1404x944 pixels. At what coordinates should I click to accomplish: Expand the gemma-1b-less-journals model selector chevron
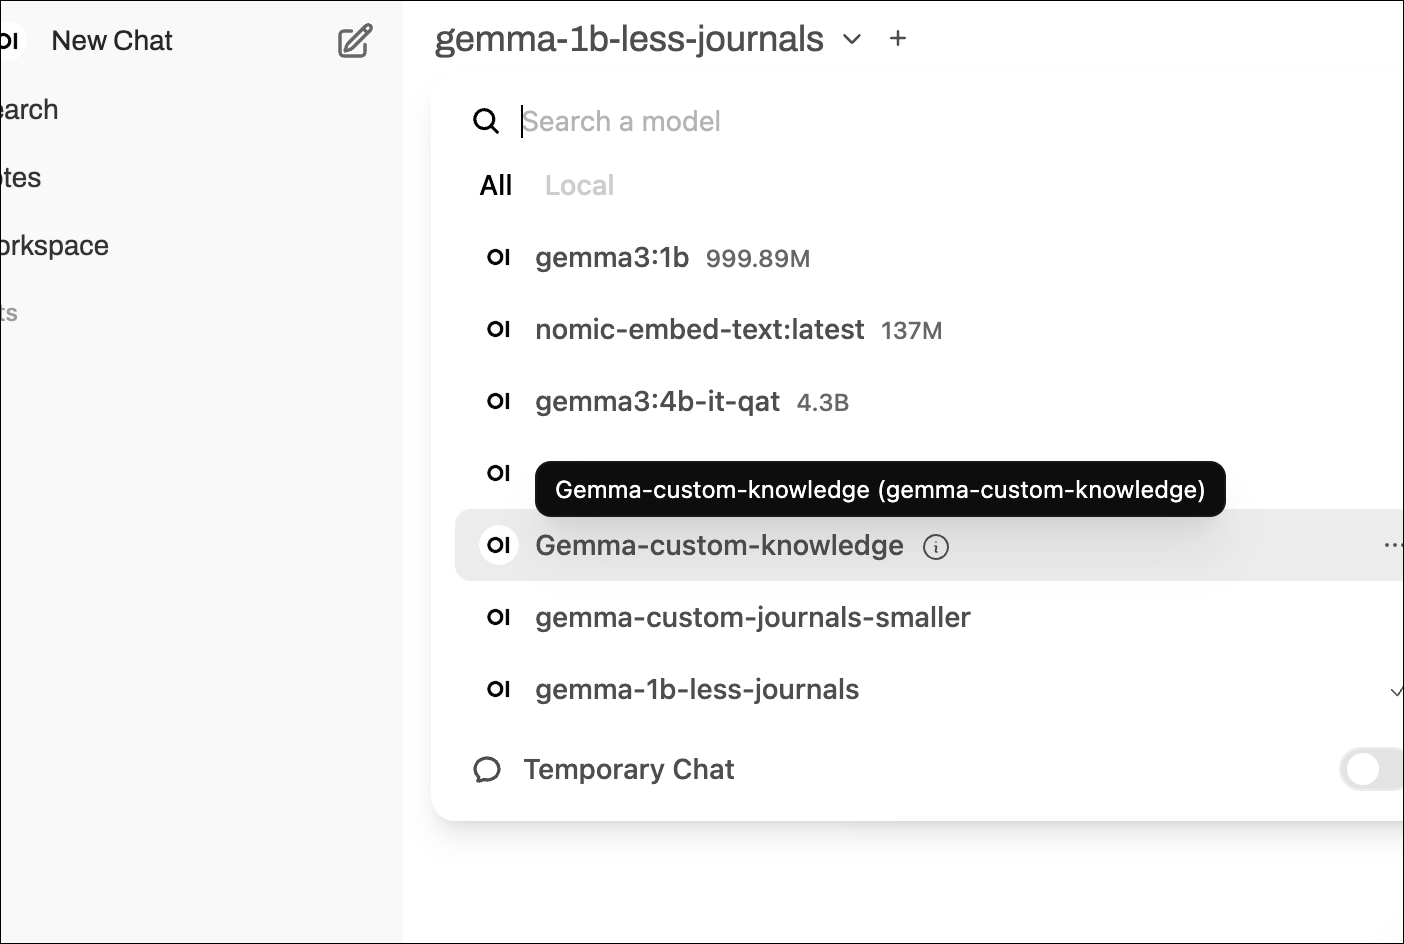(x=852, y=40)
